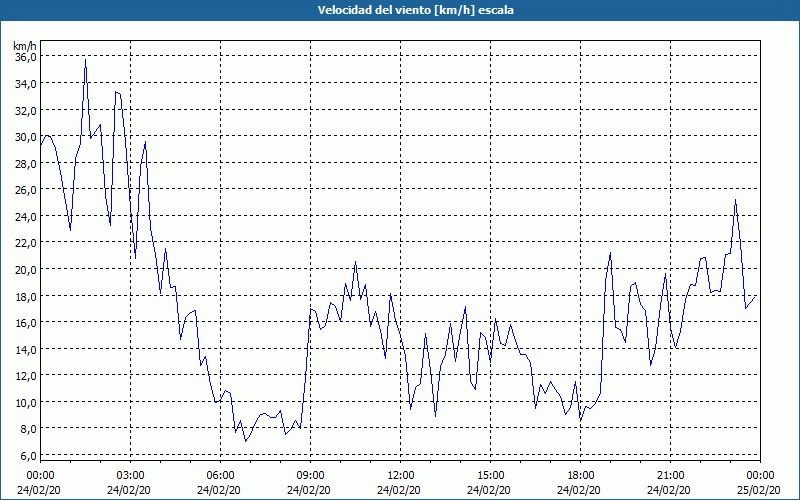Click the wind speed peak near 36 km/h

pyautogui.click(x=85, y=60)
